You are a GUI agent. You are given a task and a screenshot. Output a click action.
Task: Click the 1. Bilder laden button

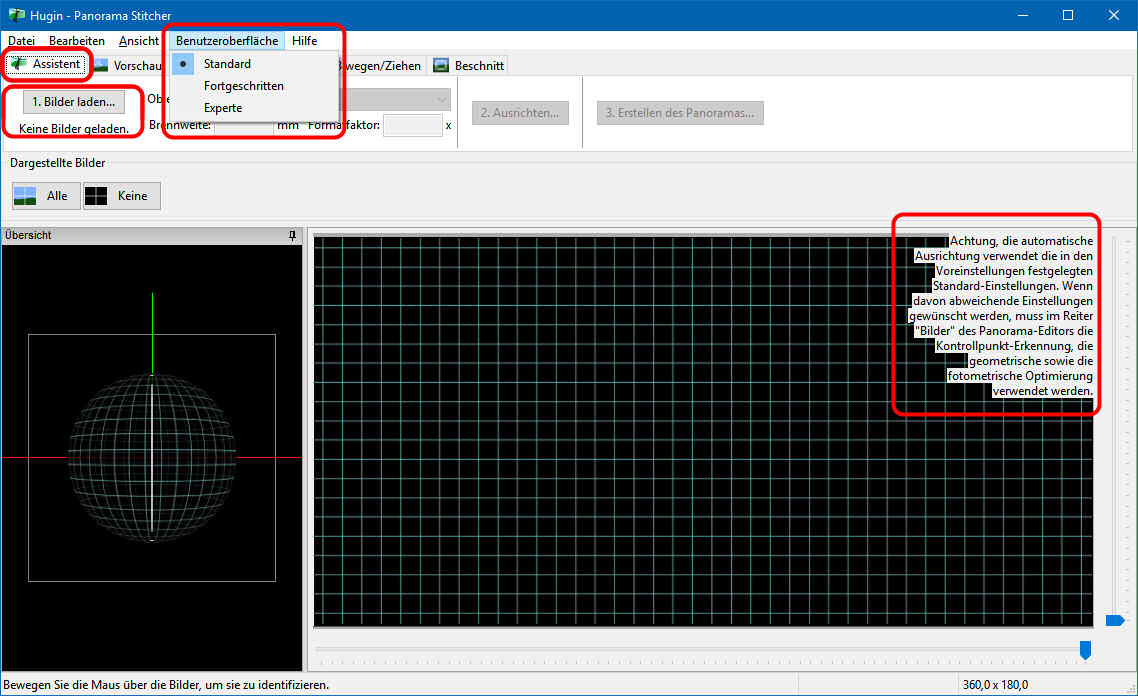73,102
